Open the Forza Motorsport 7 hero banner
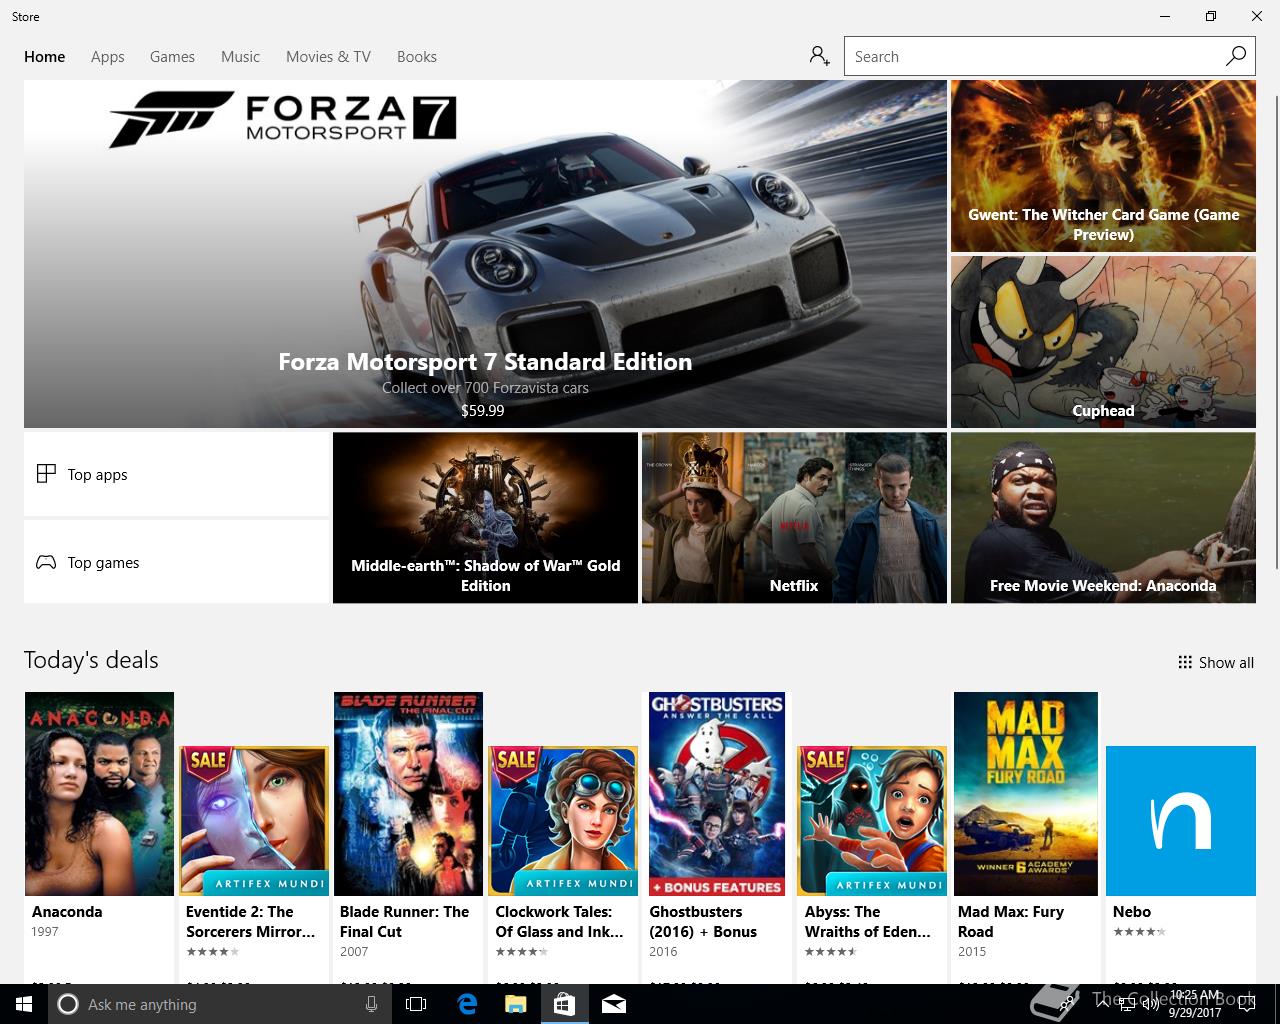The image size is (1280, 1024). 485,254
